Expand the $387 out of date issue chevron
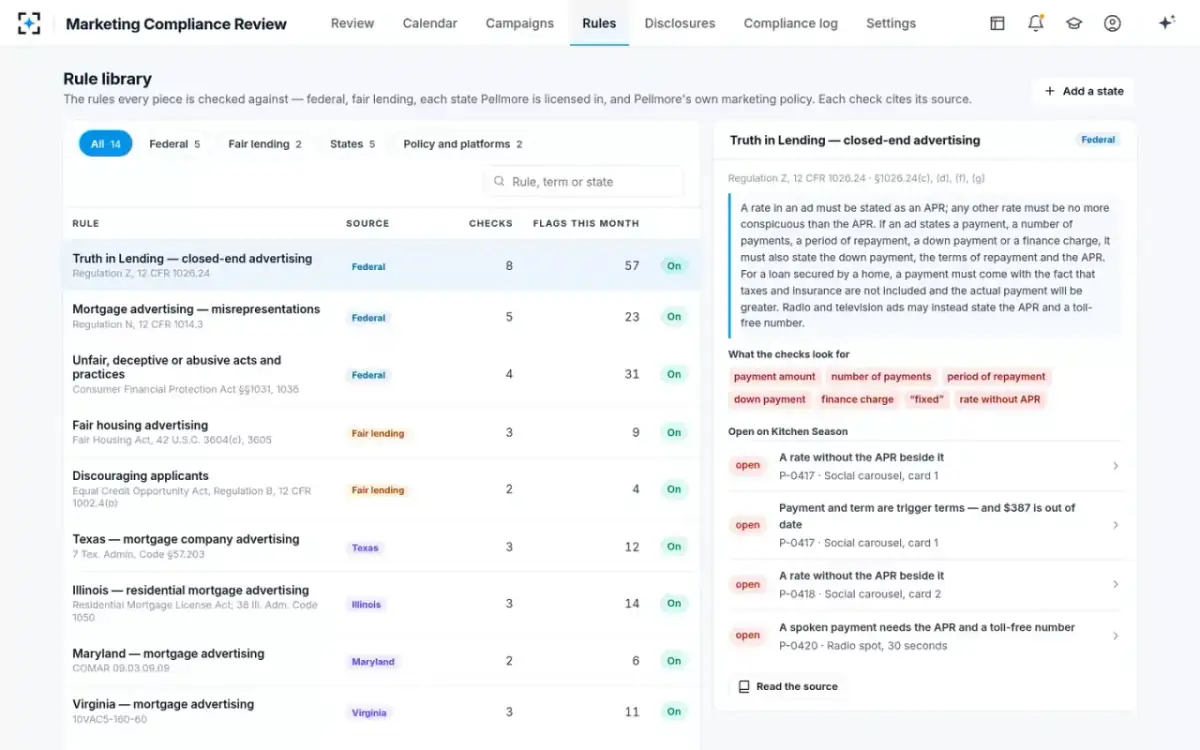The height and width of the screenshot is (750, 1200). pos(1115,525)
